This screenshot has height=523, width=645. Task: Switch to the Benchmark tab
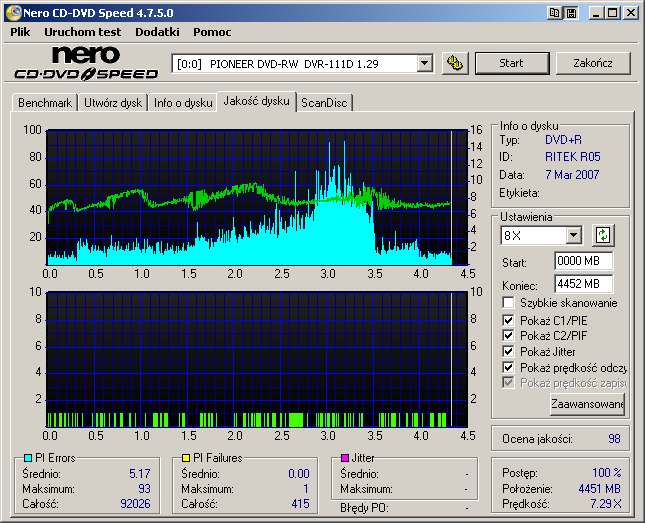coord(45,102)
